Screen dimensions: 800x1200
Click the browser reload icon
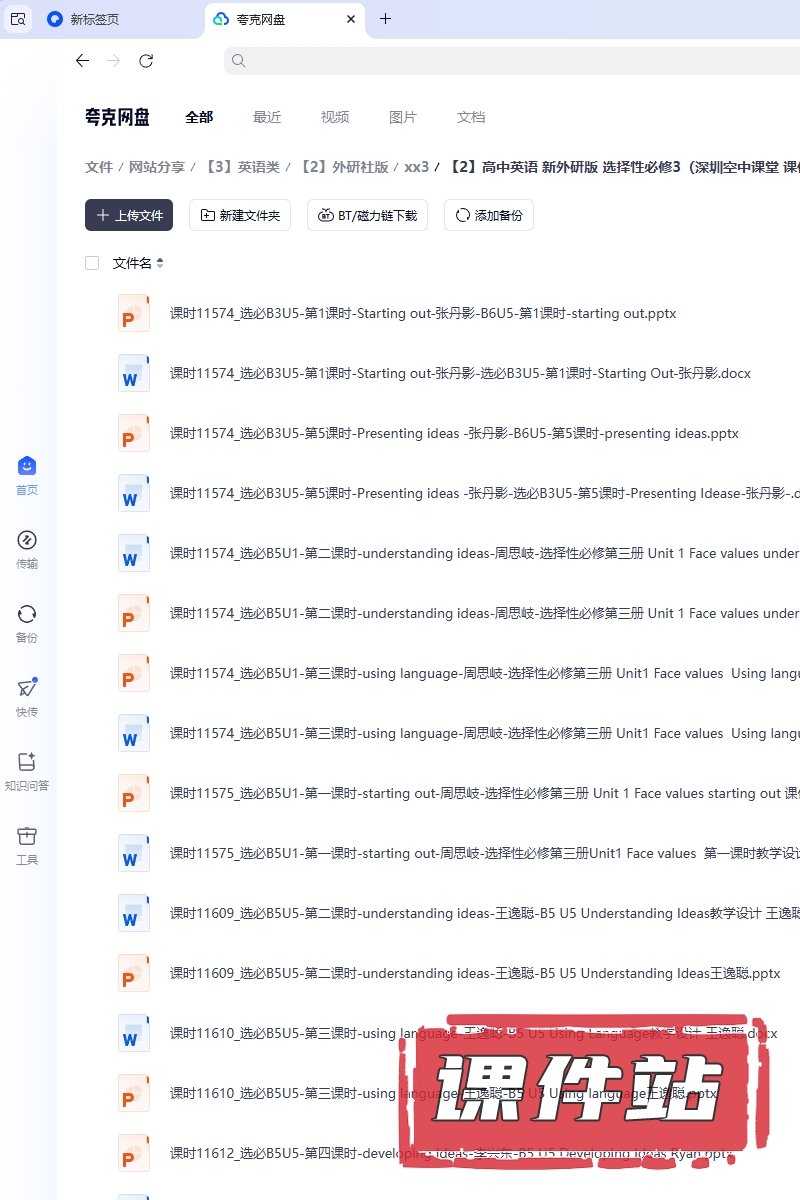tap(146, 61)
